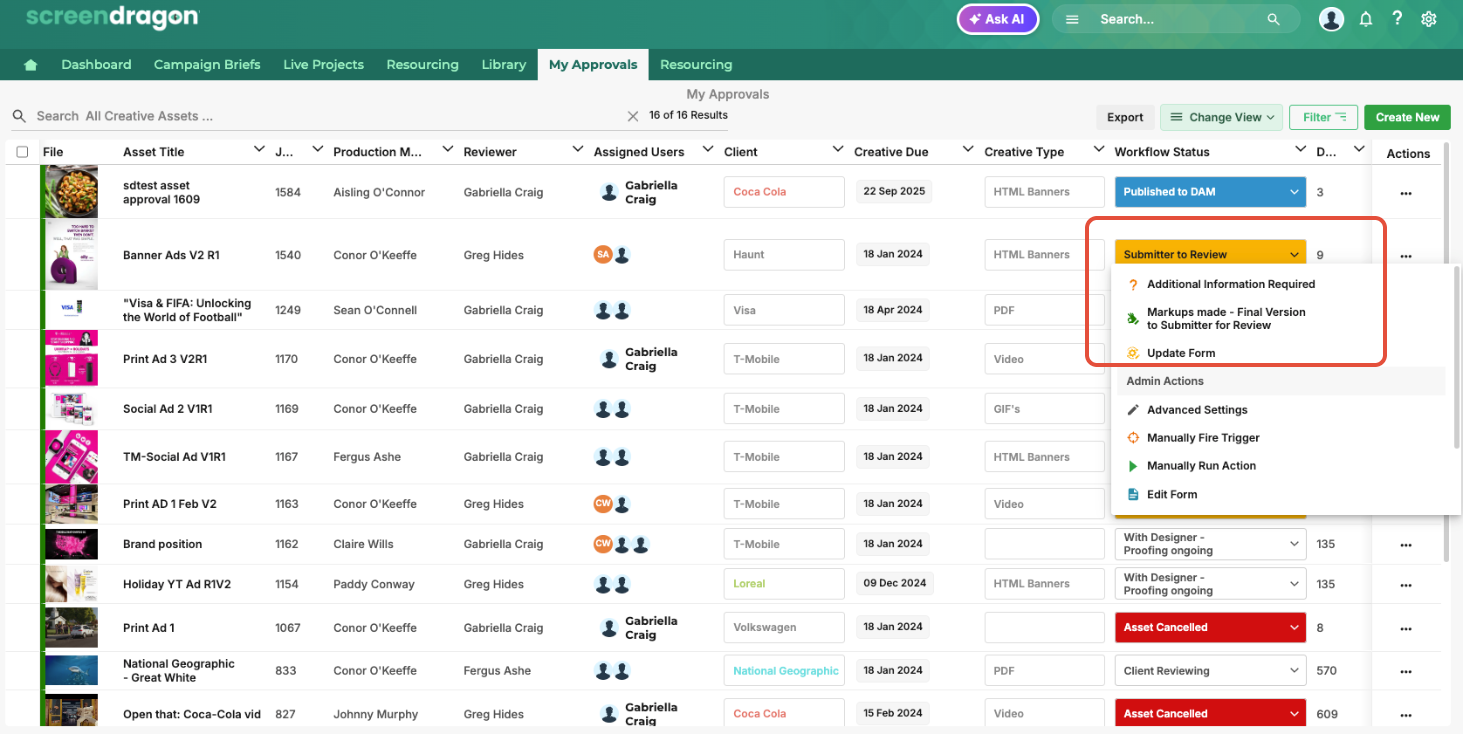1463x734 pixels.
Task: Open the user profile avatar
Action: pyautogui.click(x=1331, y=19)
